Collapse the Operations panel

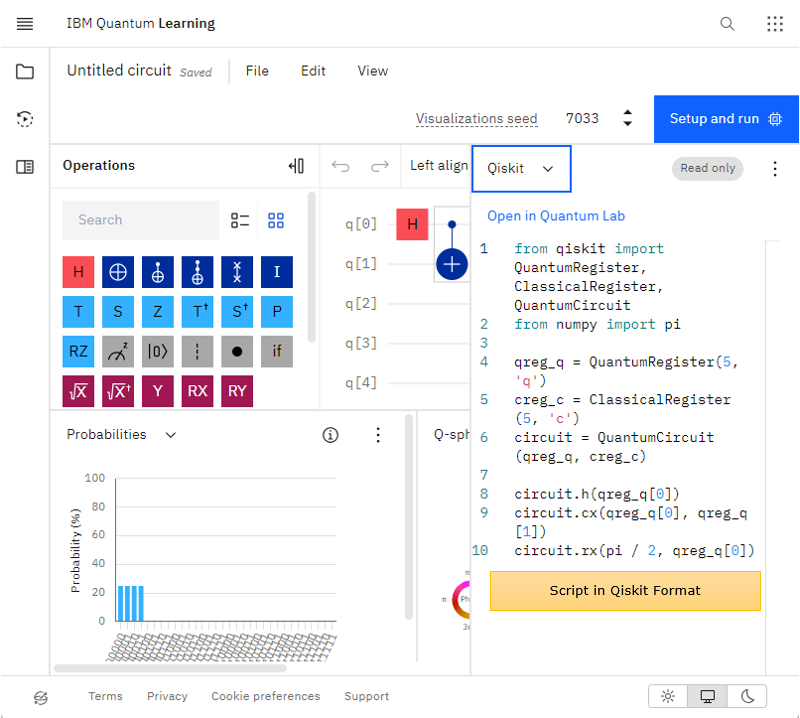(x=296, y=166)
